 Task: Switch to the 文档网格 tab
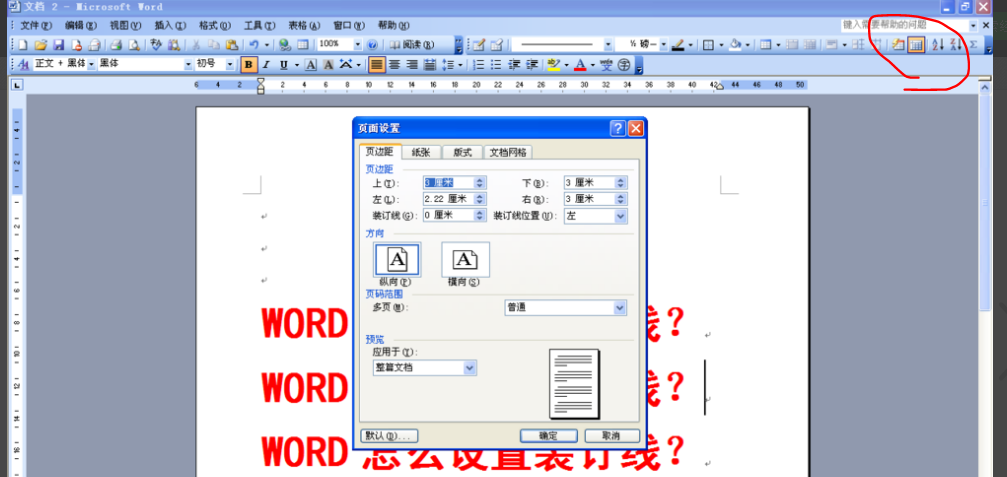pyautogui.click(x=507, y=152)
